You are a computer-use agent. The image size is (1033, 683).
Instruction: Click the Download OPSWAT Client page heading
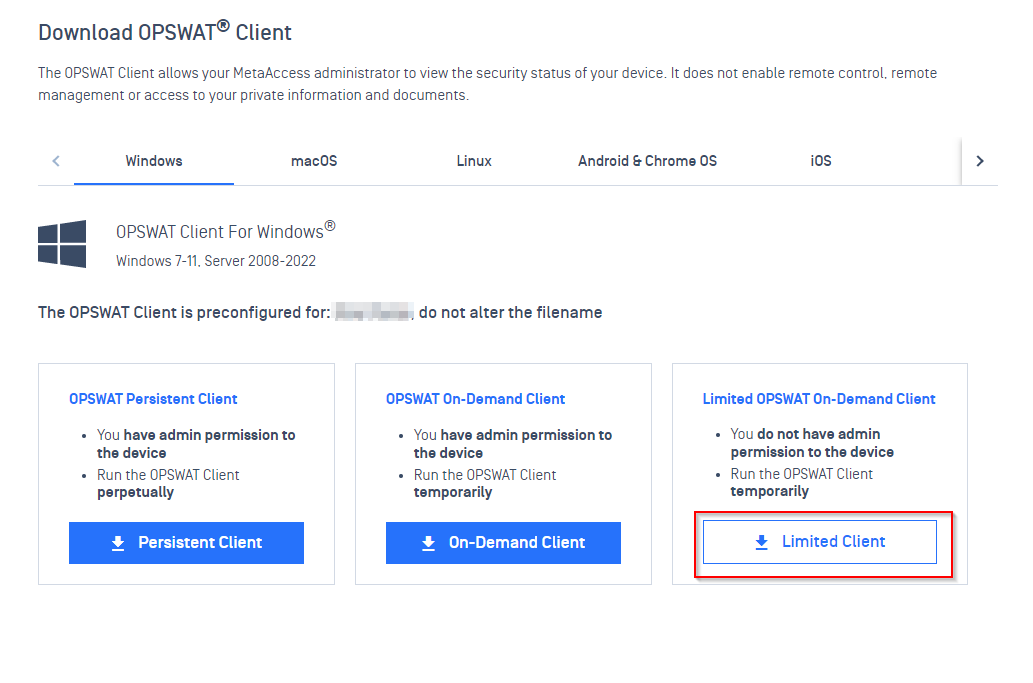165,32
